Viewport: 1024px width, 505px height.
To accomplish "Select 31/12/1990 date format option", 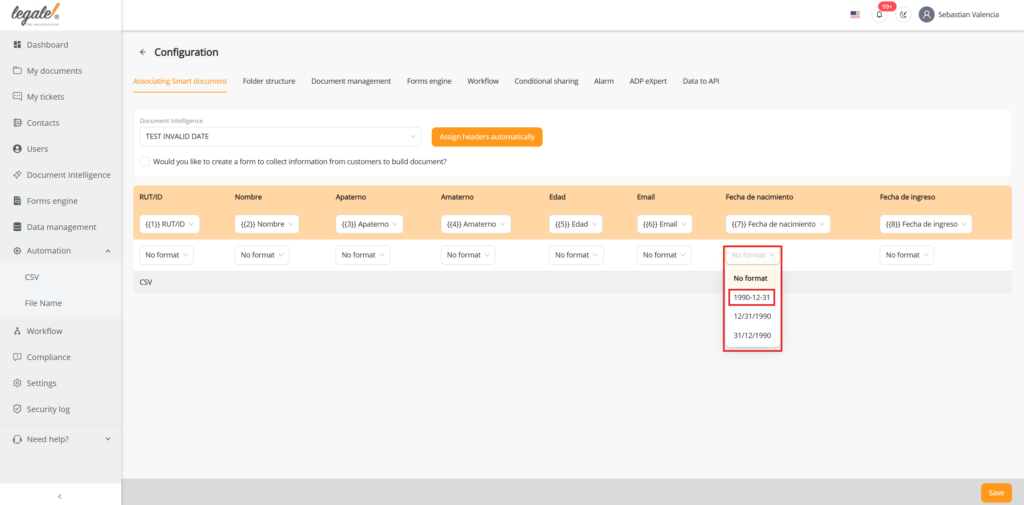I will click(752, 335).
